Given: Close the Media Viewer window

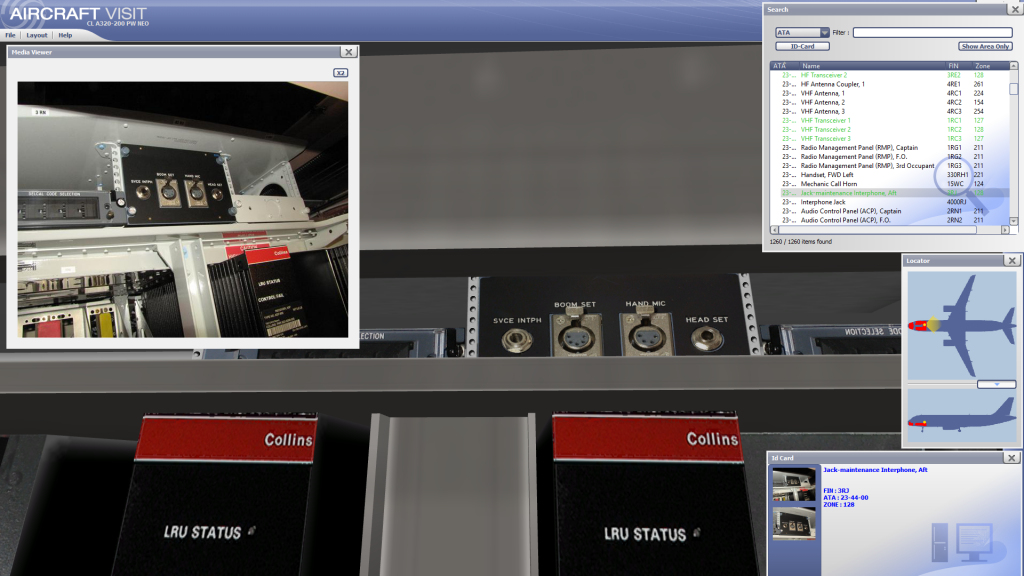Looking at the screenshot, I should [x=349, y=52].
